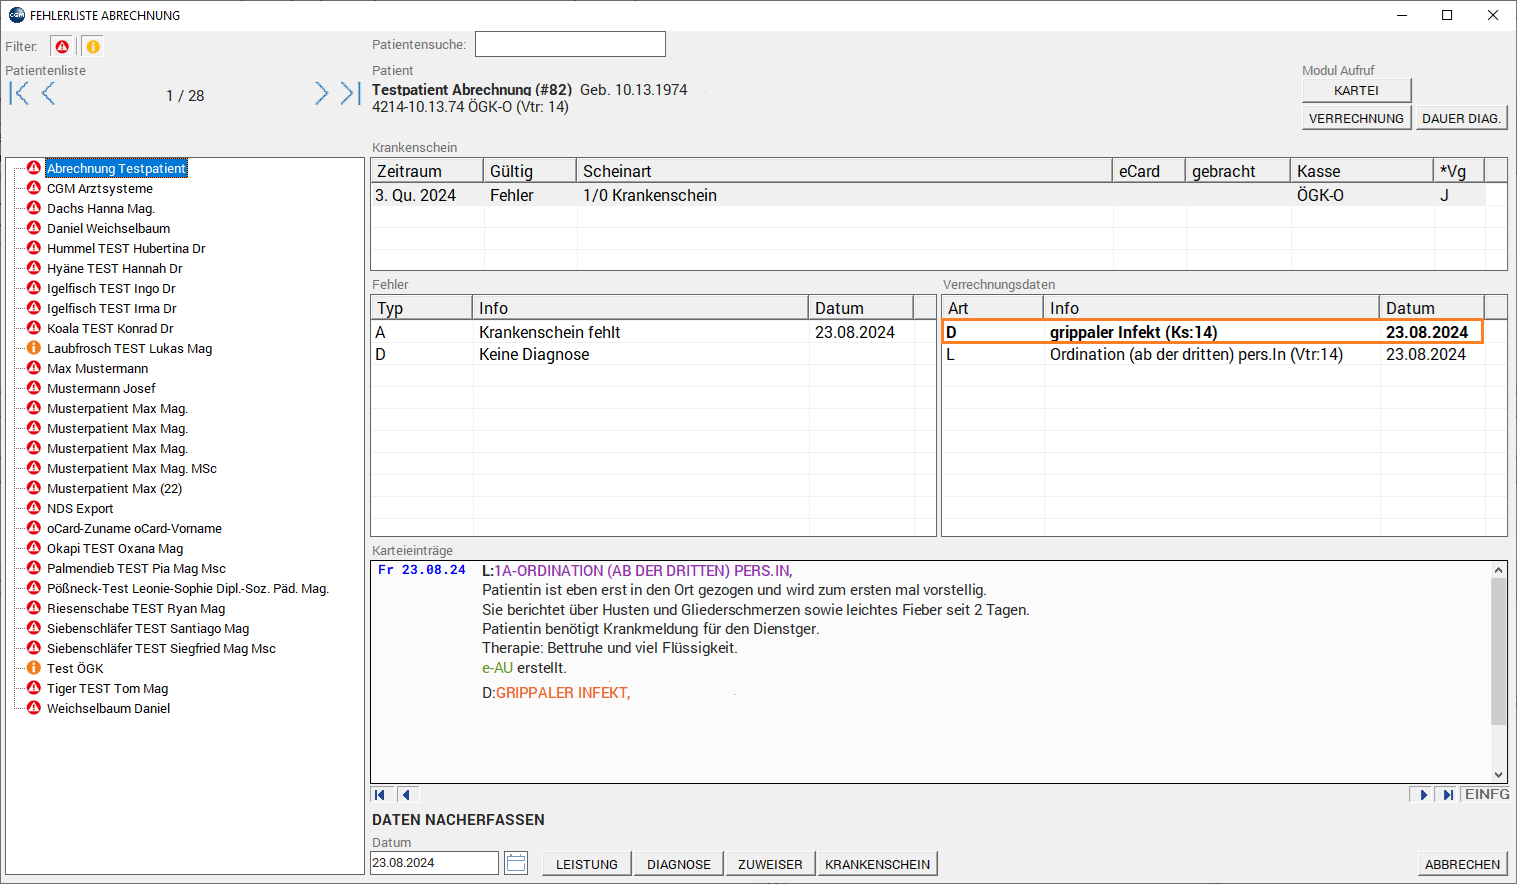Select the 'Keine Diagnose' error row
Image resolution: width=1517 pixels, height=884 pixels.
click(x=534, y=355)
